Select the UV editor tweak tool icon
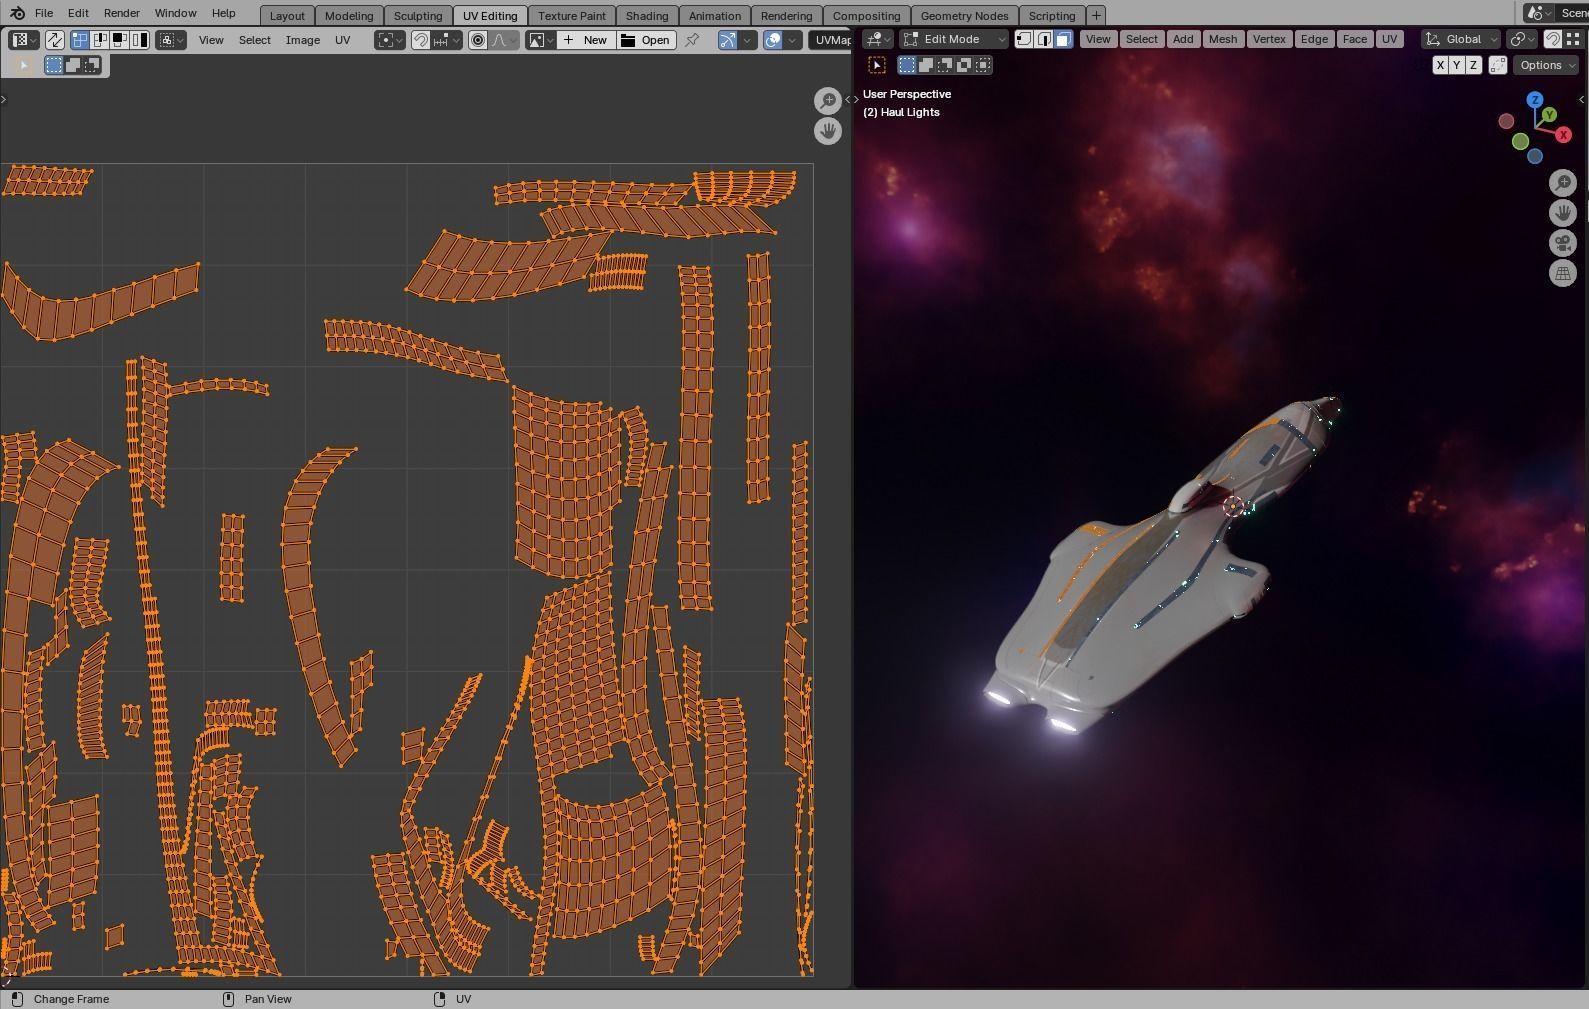The width and height of the screenshot is (1589, 1009). (x=22, y=65)
